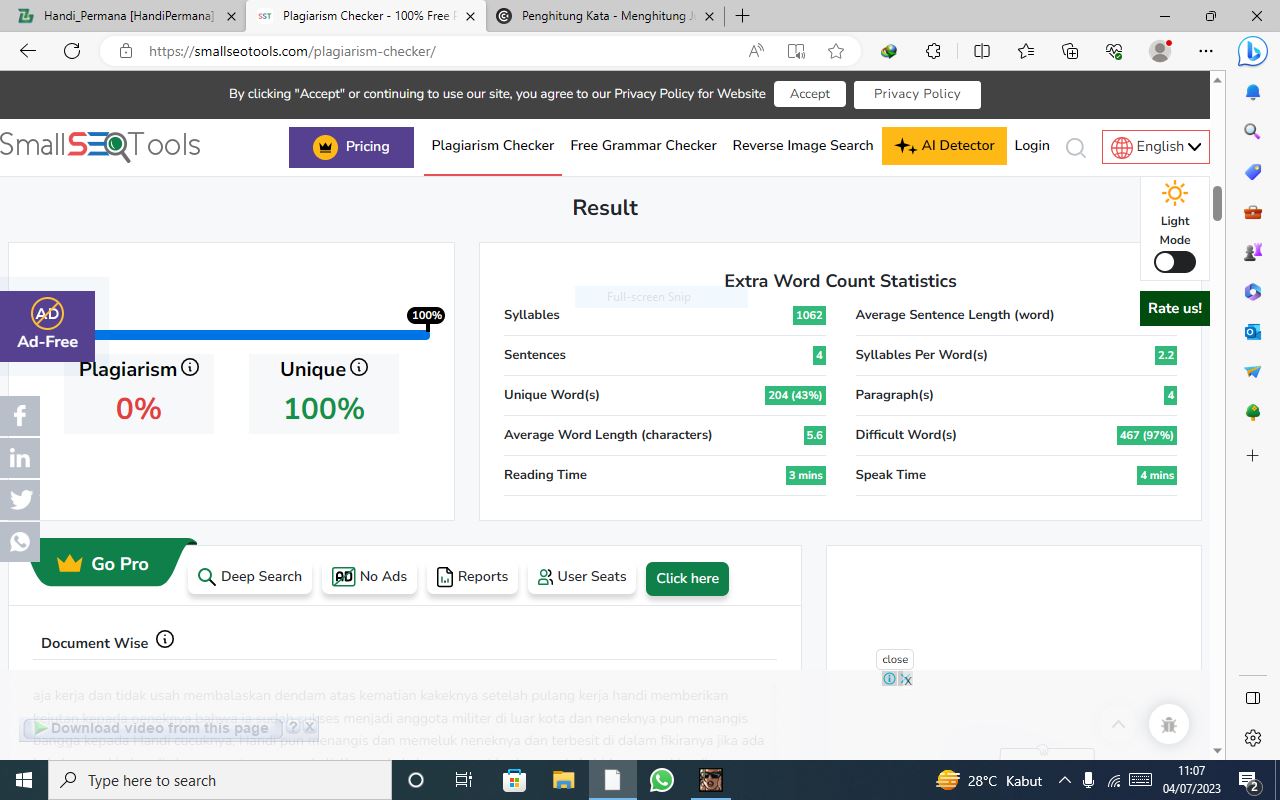The image size is (1280, 800).
Task: Click the Windows taskbar search box
Action: point(219,780)
